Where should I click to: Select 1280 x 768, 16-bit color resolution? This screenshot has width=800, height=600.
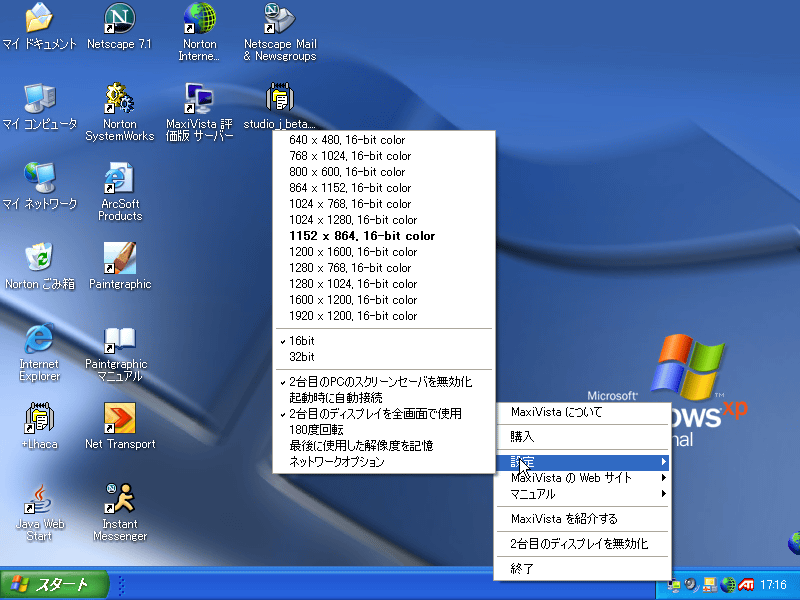tap(384, 268)
